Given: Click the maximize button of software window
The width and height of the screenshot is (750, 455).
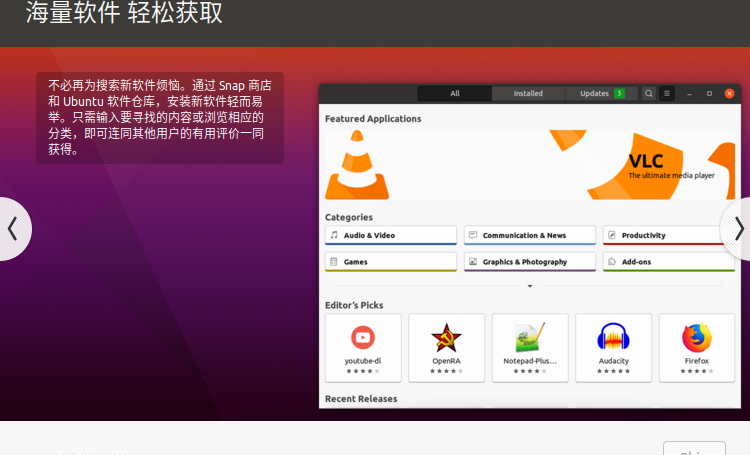Looking at the screenshot, I should pyautogui.click(x=709, y=93).
